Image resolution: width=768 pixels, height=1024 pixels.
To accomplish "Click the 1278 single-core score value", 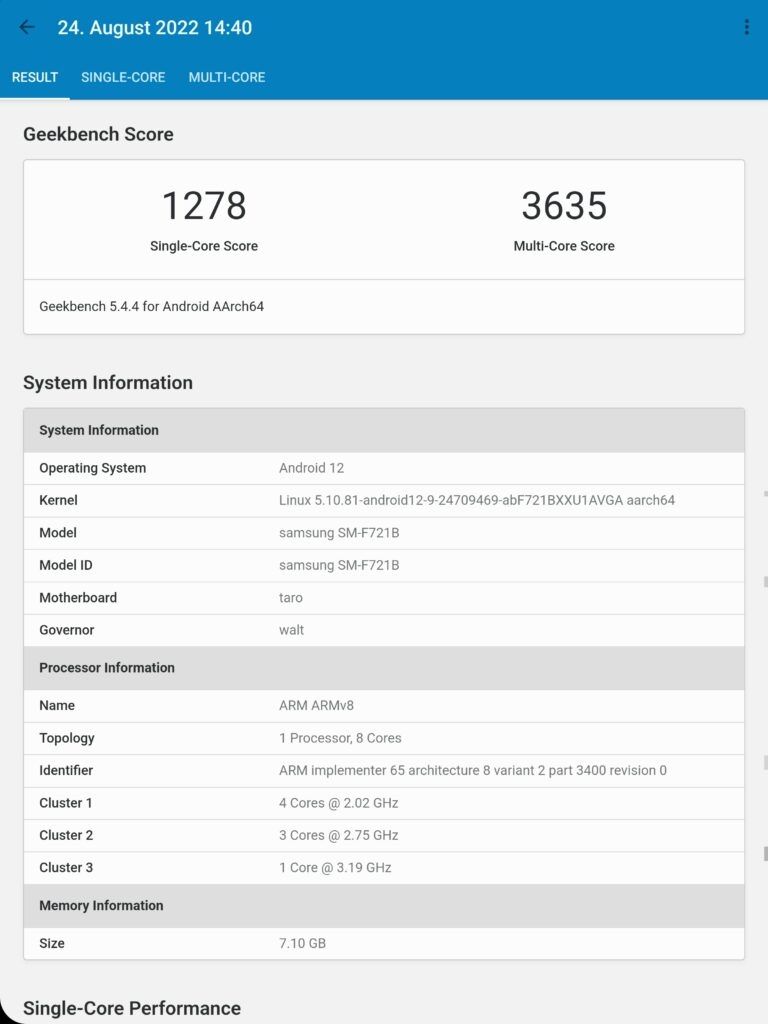I will click(x=204, y=205).
